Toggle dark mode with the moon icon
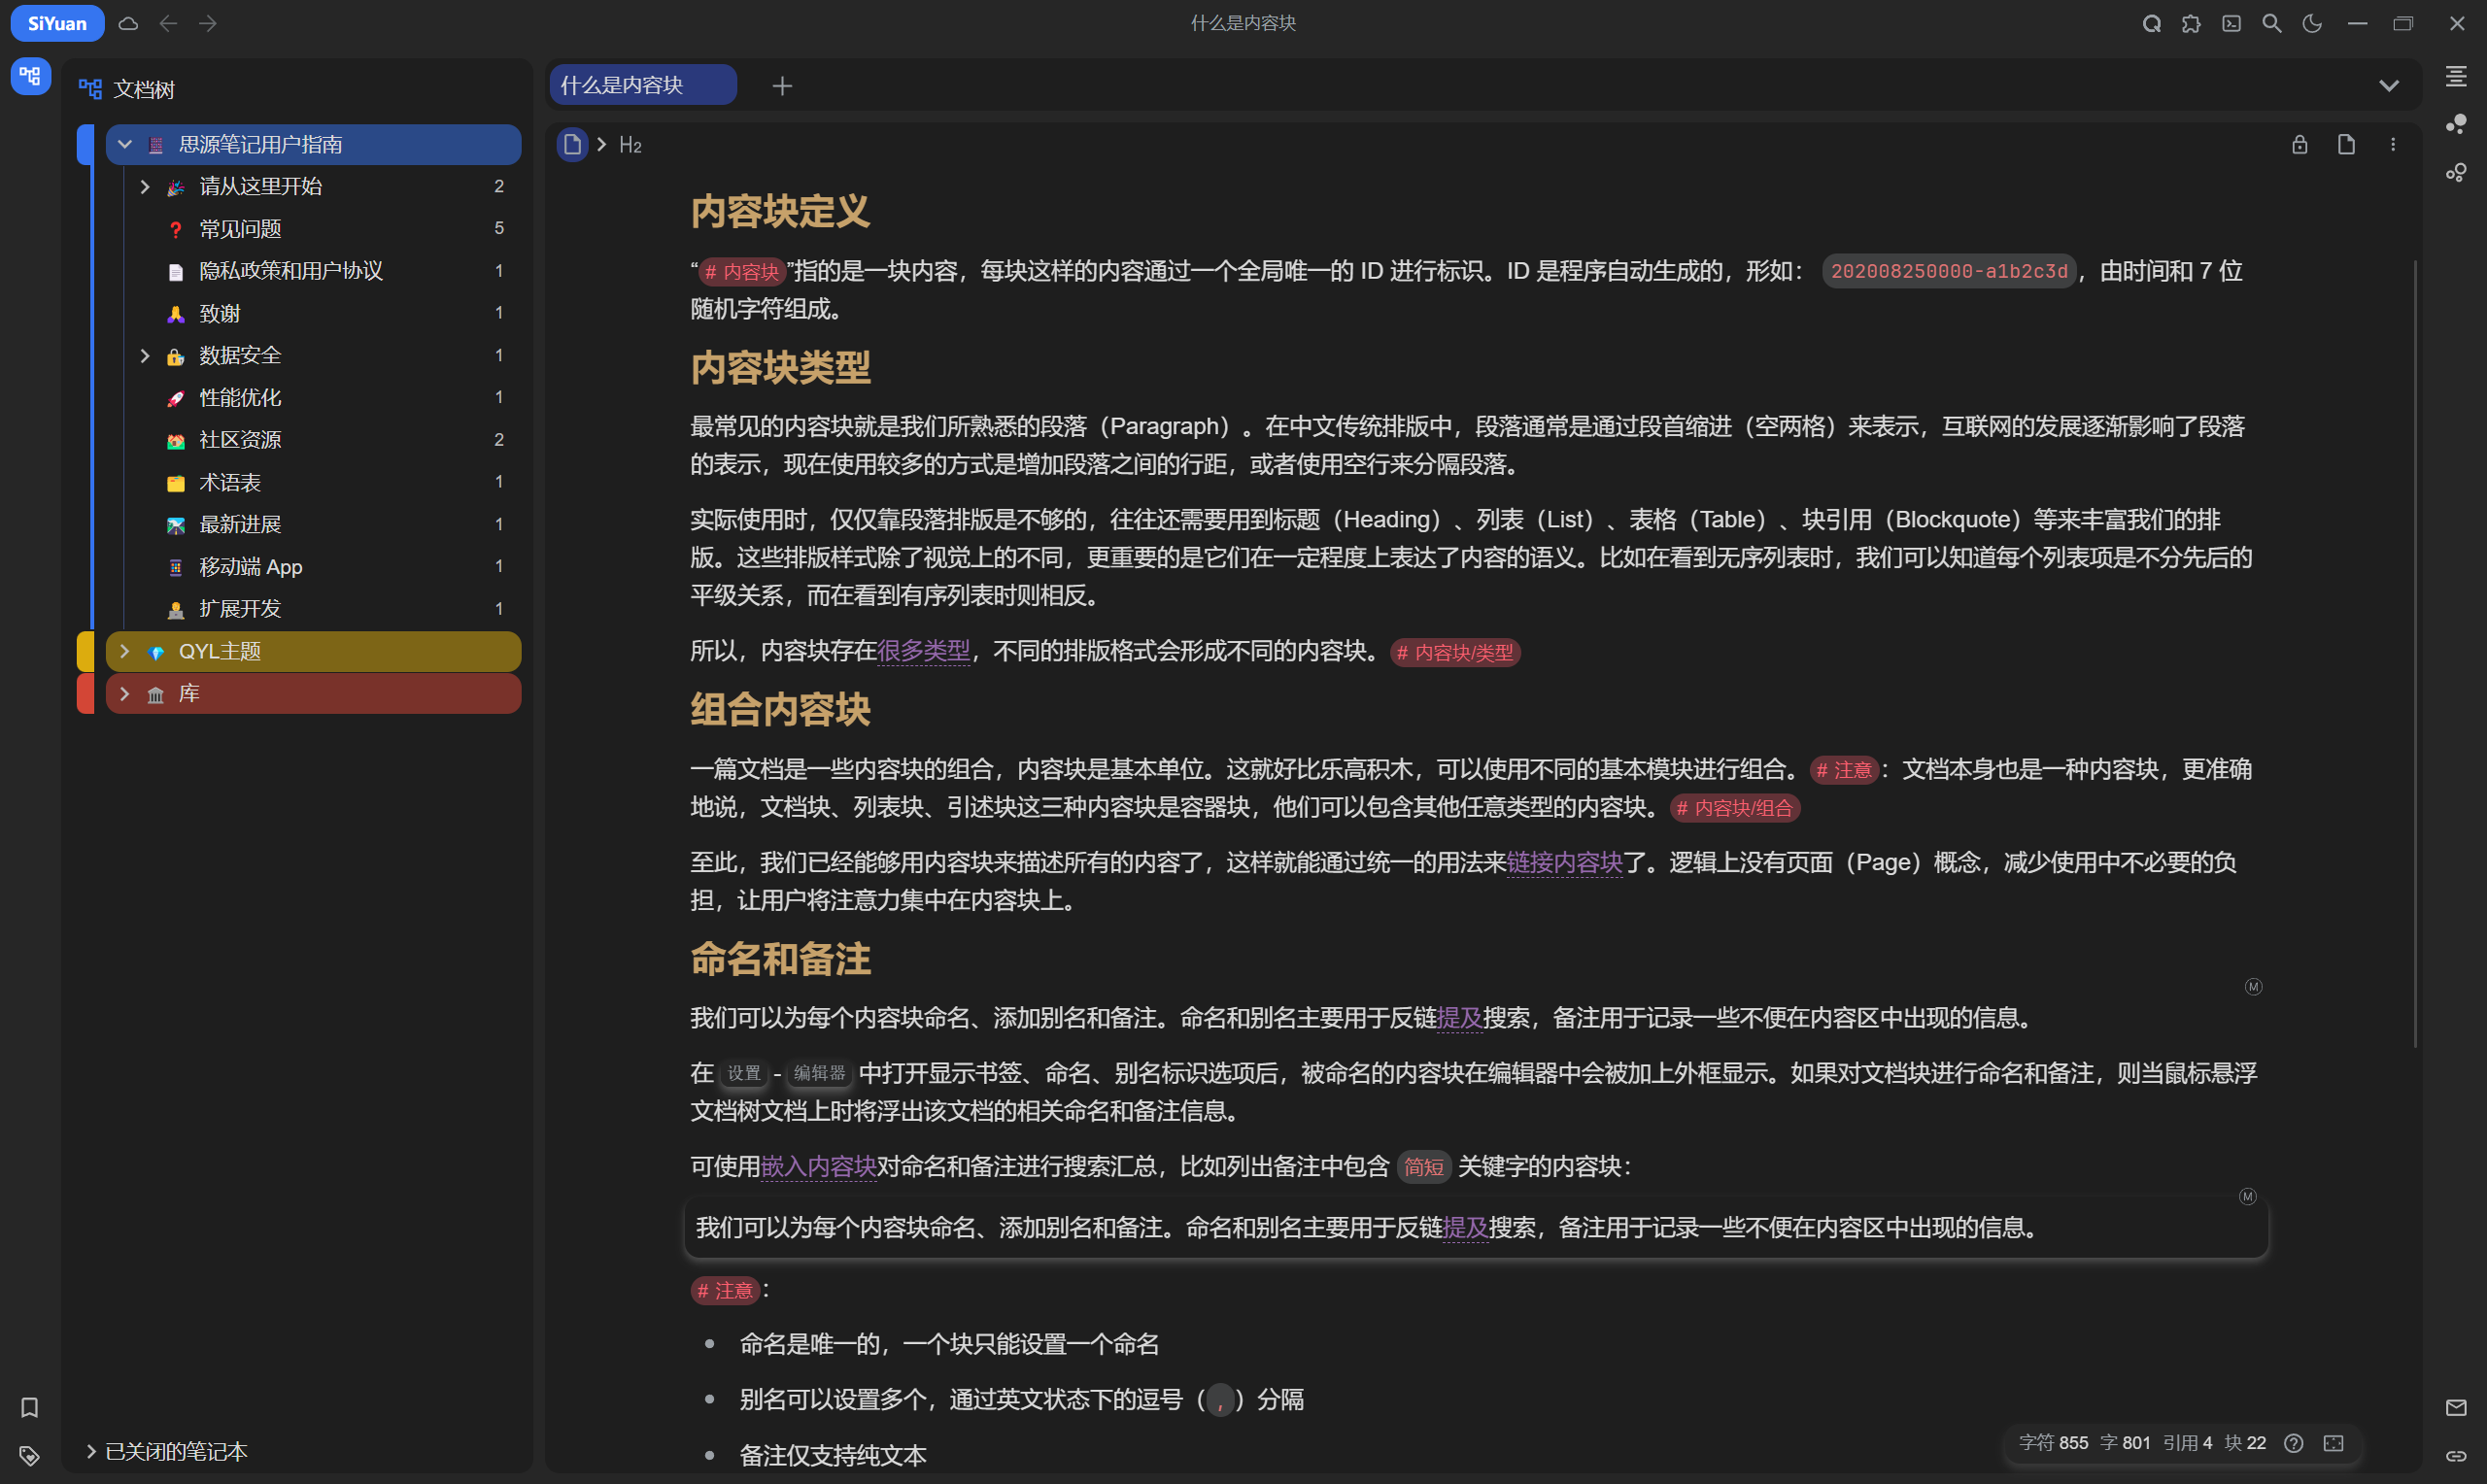Screen dimensions: 2487x1484 pos(2312,23)
